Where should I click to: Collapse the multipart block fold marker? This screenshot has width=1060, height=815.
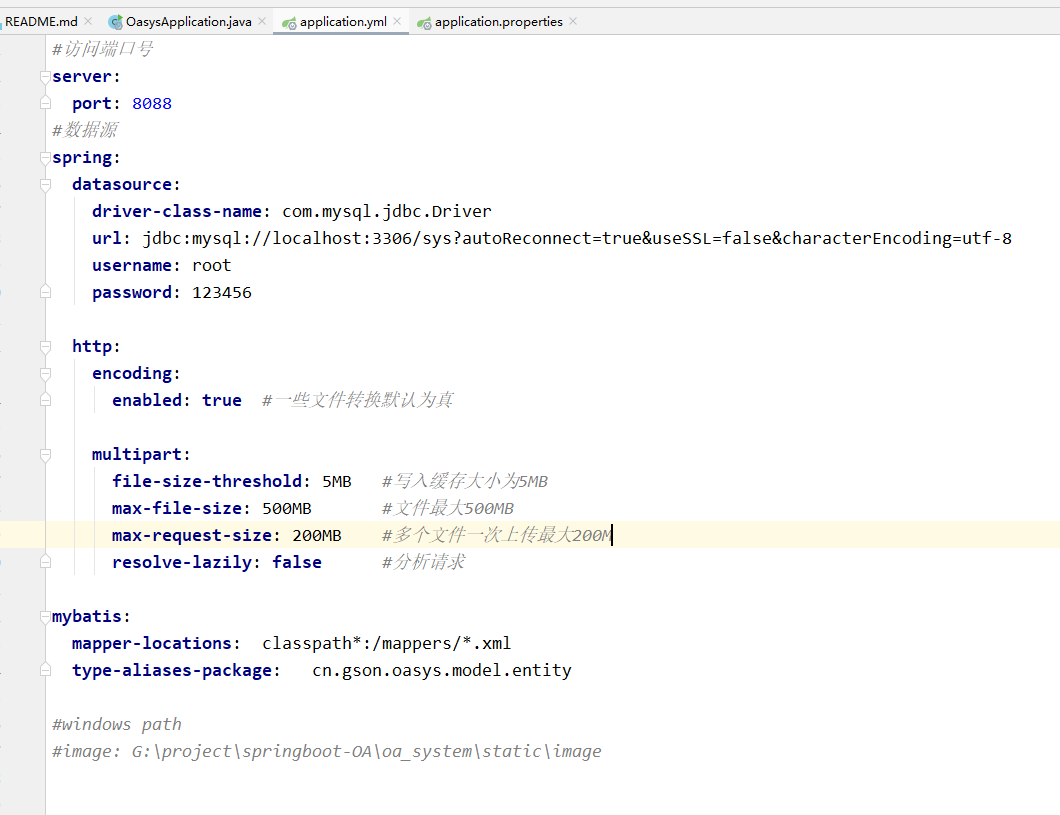pyautogui.click(x=45, y=455)
